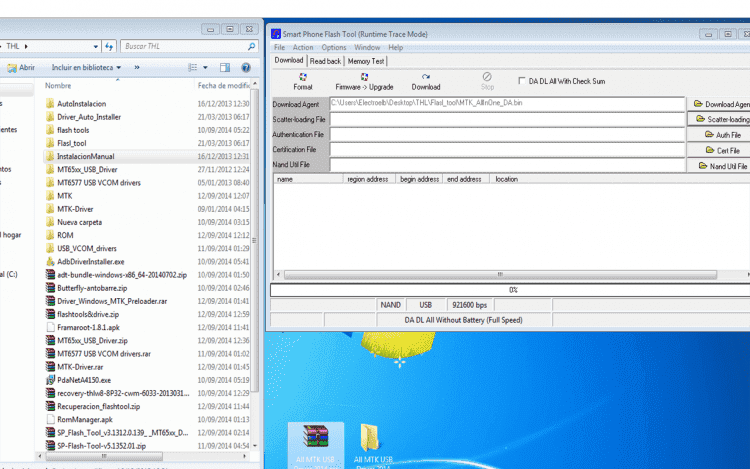Click the search magnifier icon in Explorer

tap(252, 46)
